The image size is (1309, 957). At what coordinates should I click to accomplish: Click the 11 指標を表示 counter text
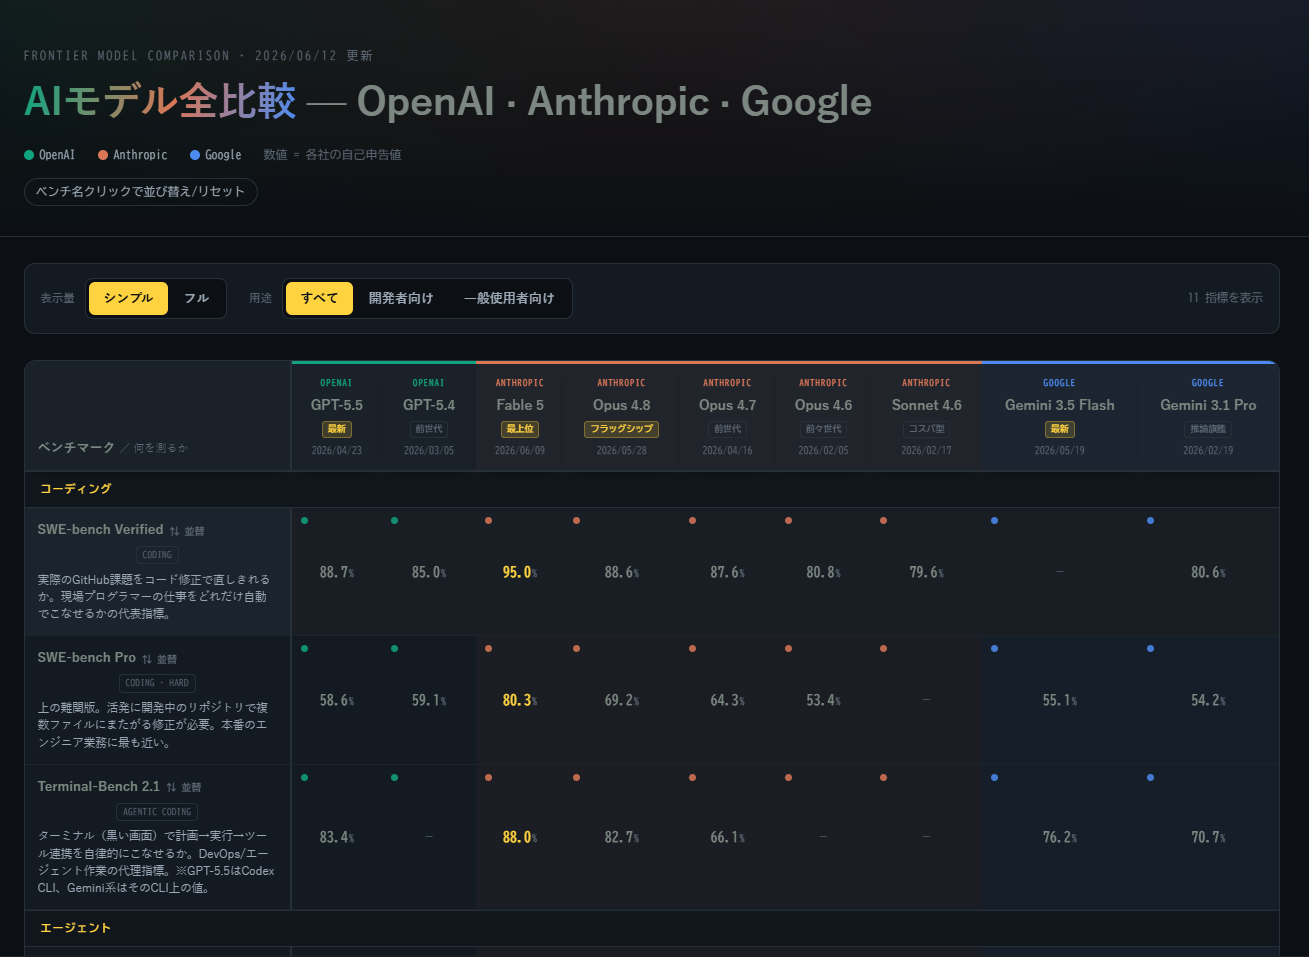pos(1225,298)
